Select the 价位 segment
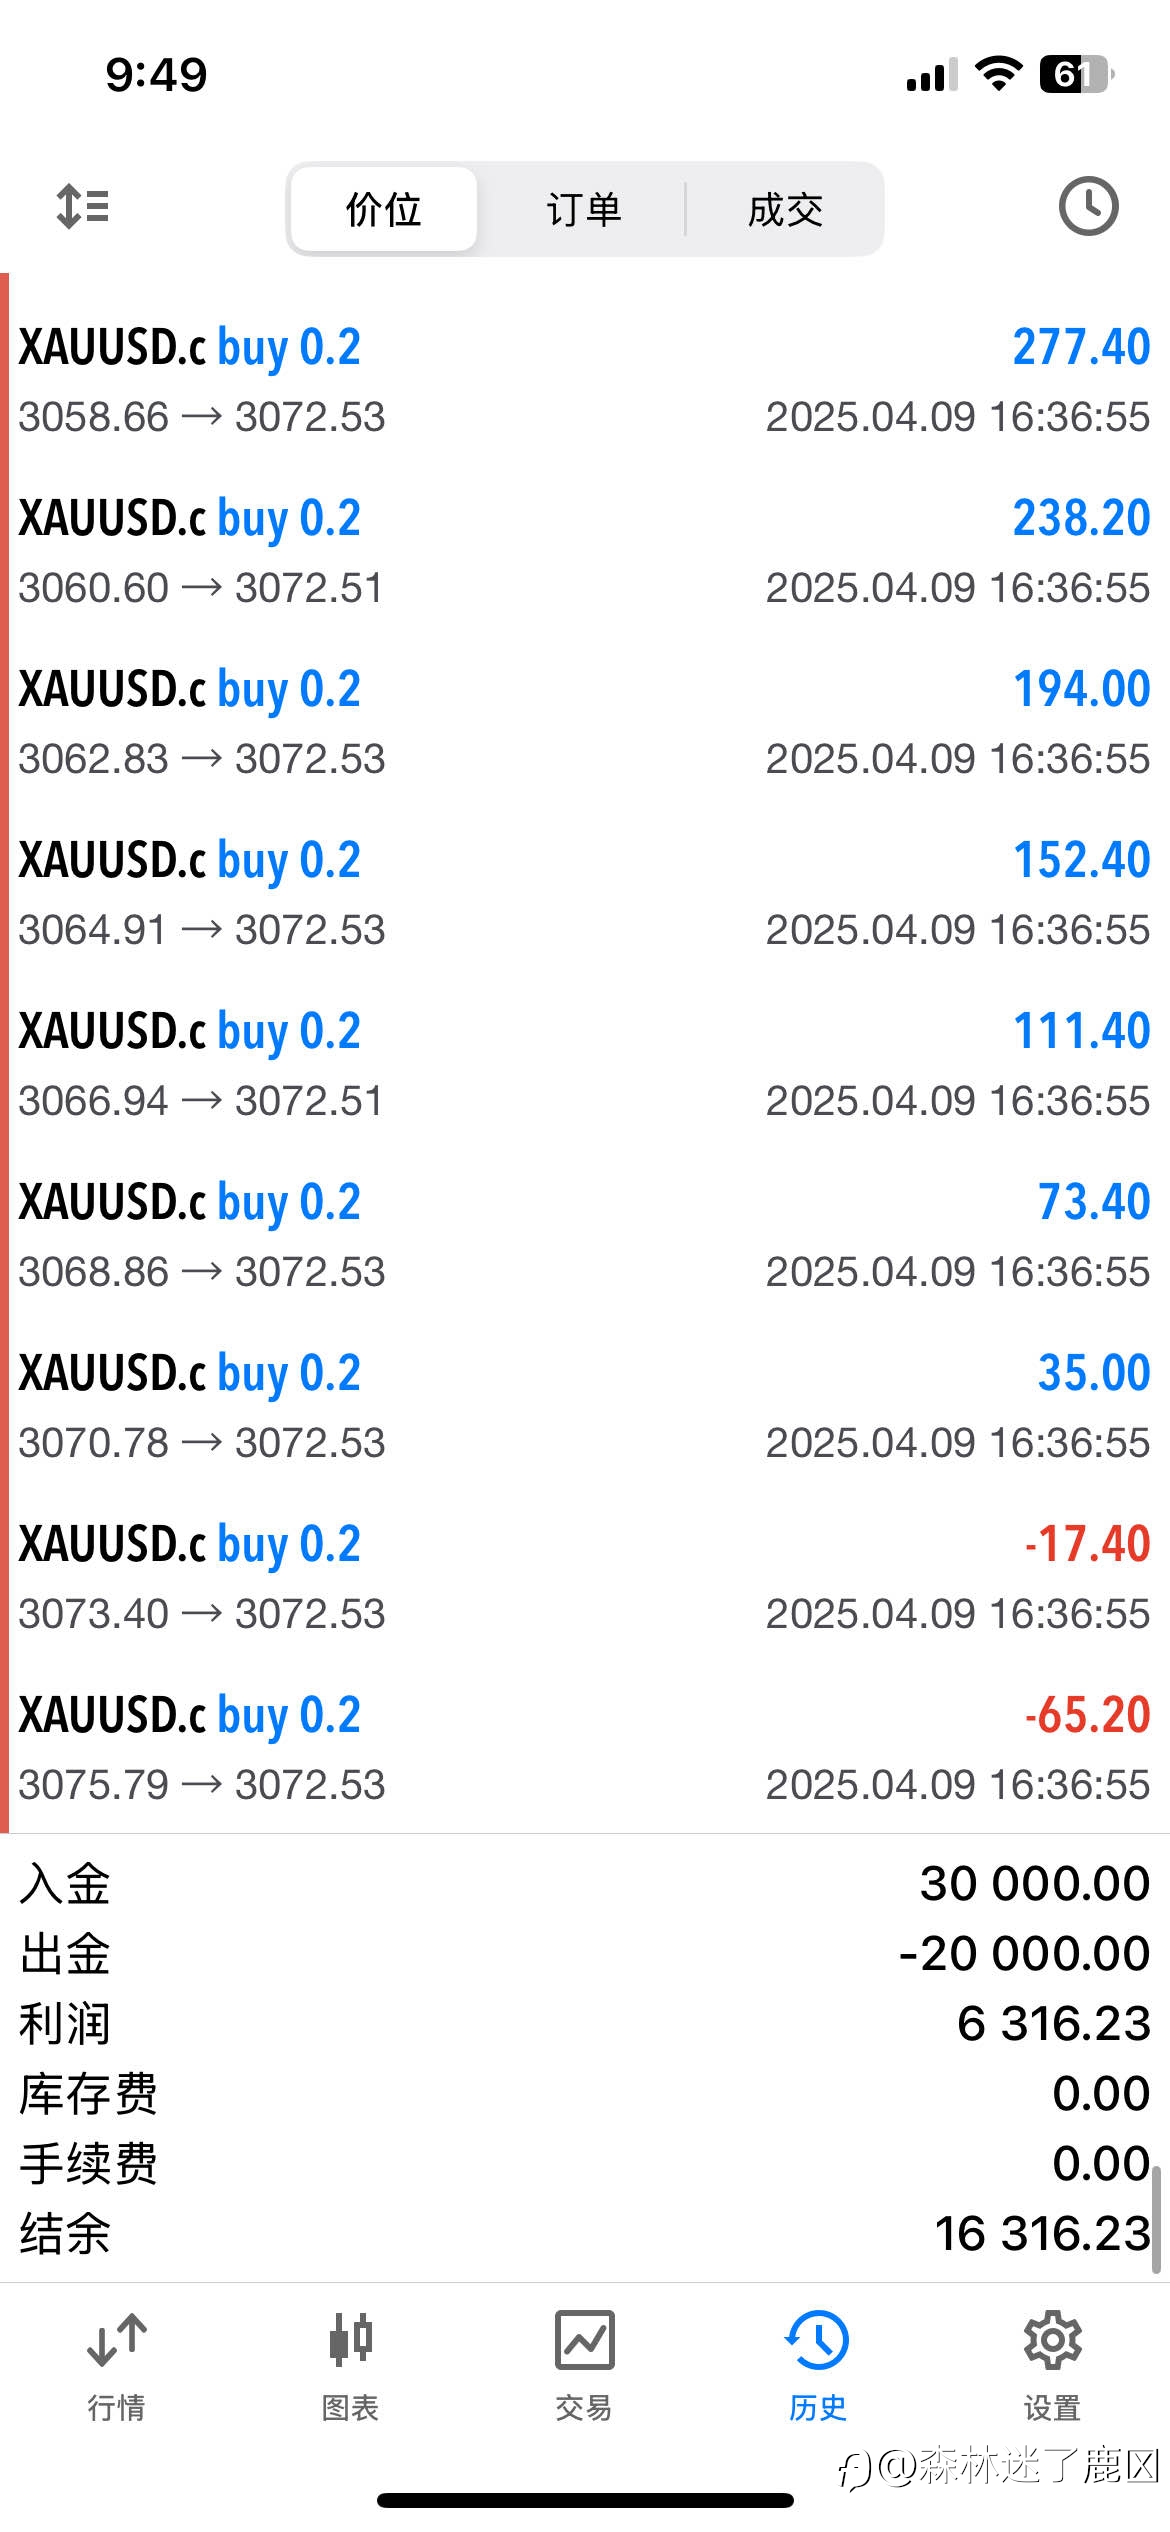The image size is (1170, 2532). tap(384, 209)
